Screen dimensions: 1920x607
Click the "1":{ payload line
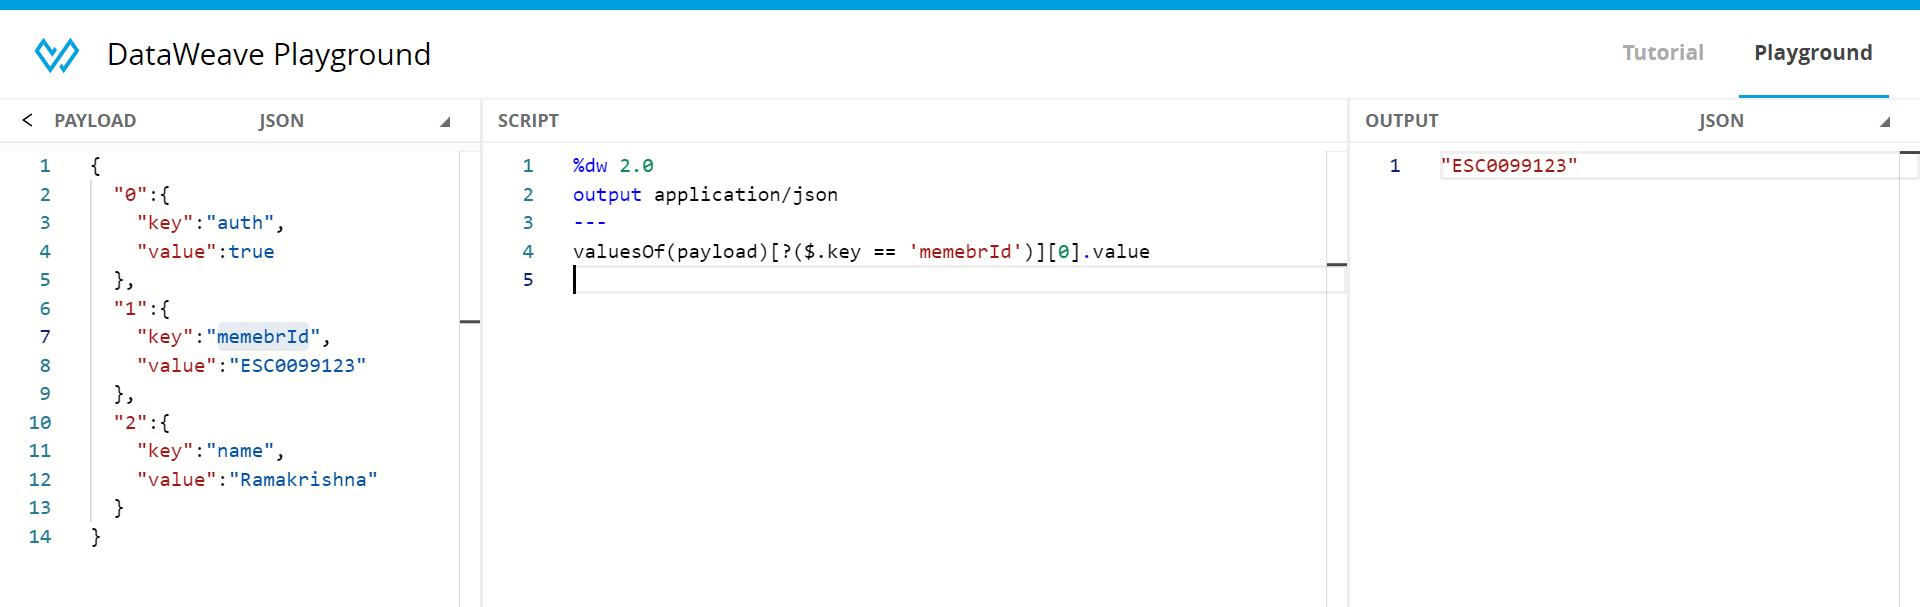(x=141, y=309)
